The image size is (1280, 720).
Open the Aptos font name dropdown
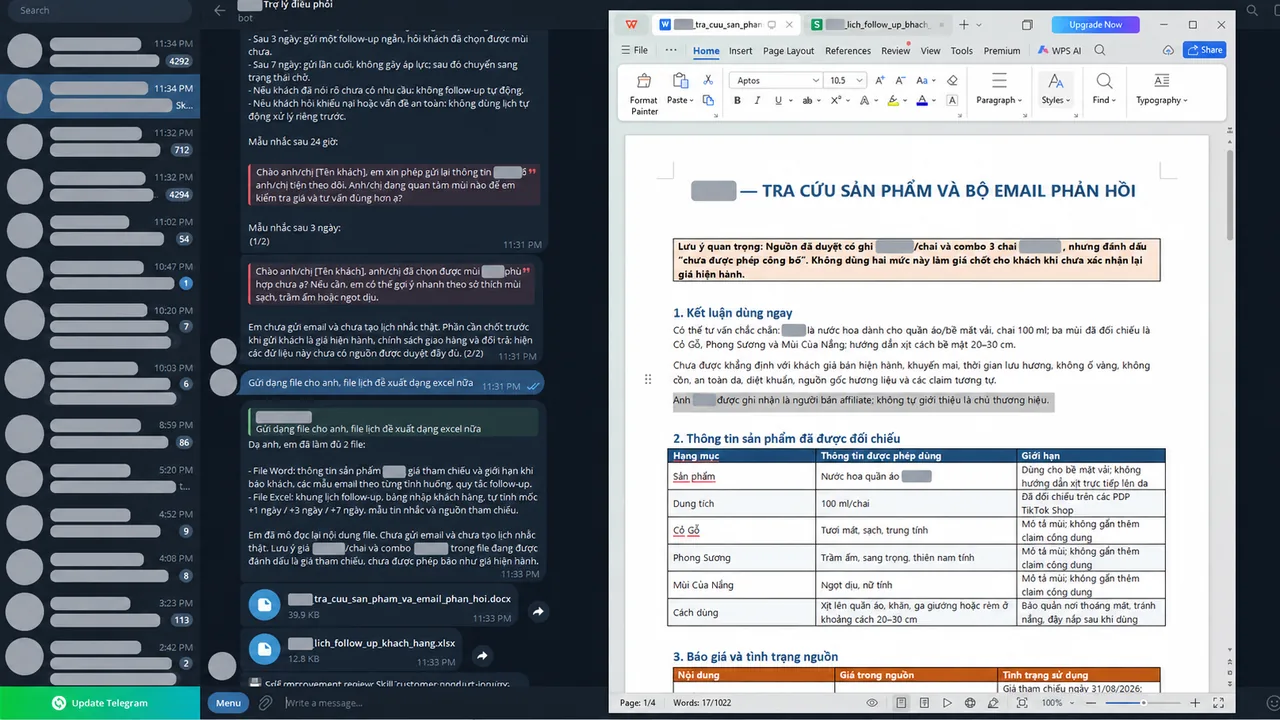click(814, 80)
